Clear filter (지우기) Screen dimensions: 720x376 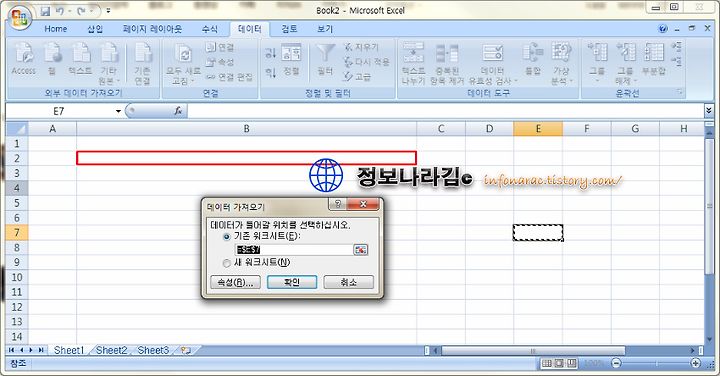click(x=361, y=47)
